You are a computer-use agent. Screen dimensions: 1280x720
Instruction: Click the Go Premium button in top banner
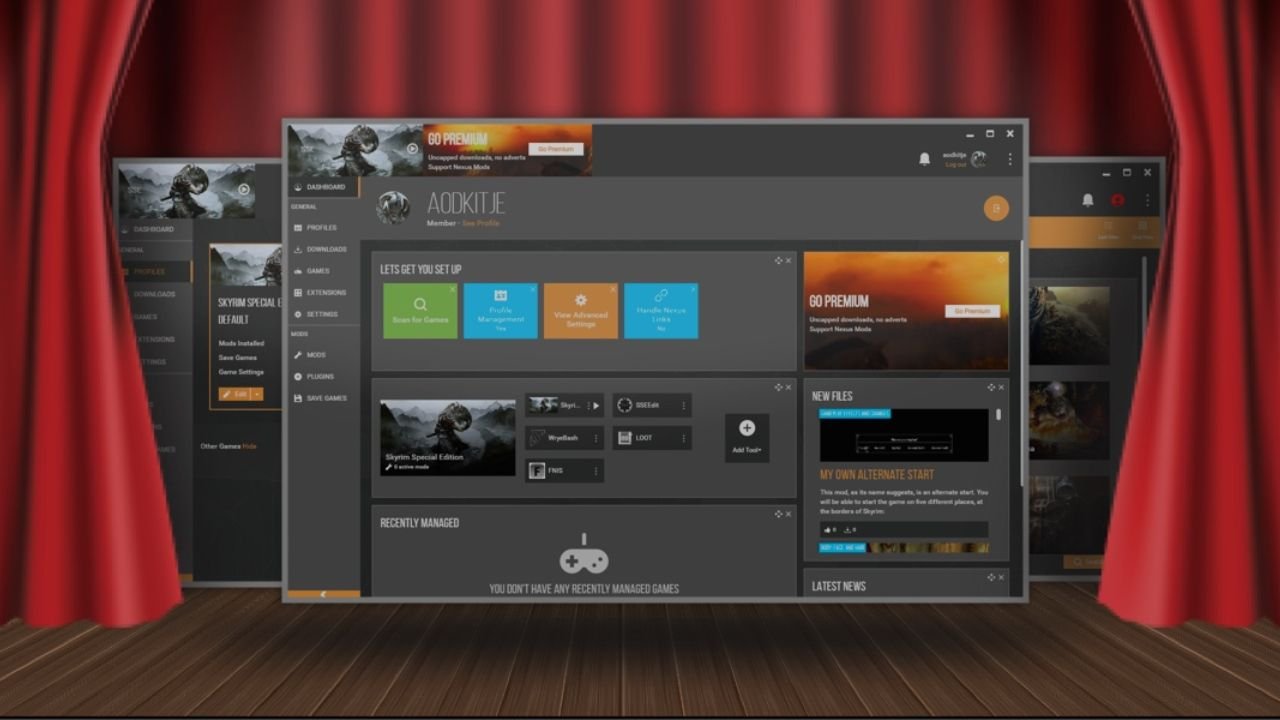[555, 149]
